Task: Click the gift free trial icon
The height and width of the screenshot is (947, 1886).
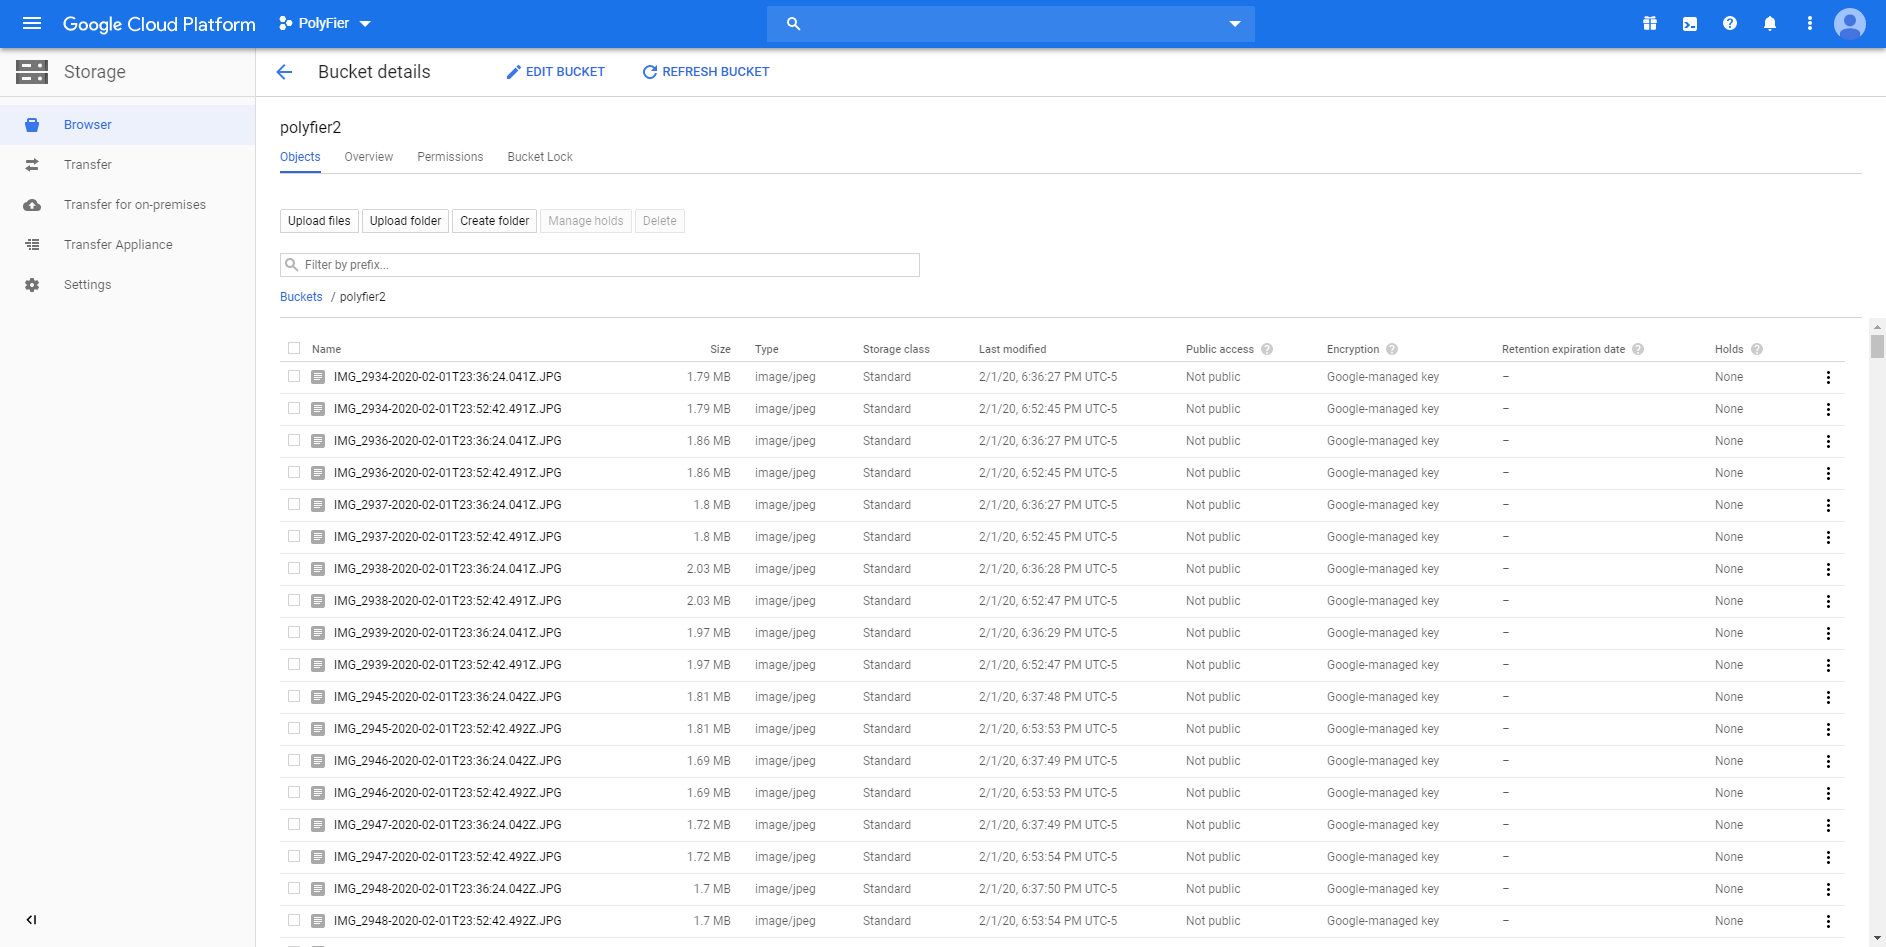Action: pyautogui.click(x=1650, y=23)
